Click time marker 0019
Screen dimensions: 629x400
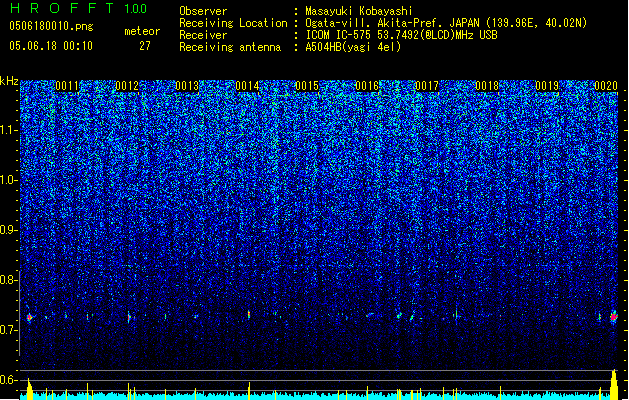click(547, 86)
